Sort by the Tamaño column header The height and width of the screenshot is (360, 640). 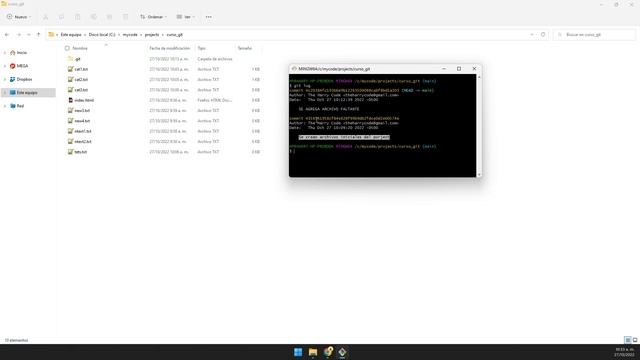click(245, 48)
